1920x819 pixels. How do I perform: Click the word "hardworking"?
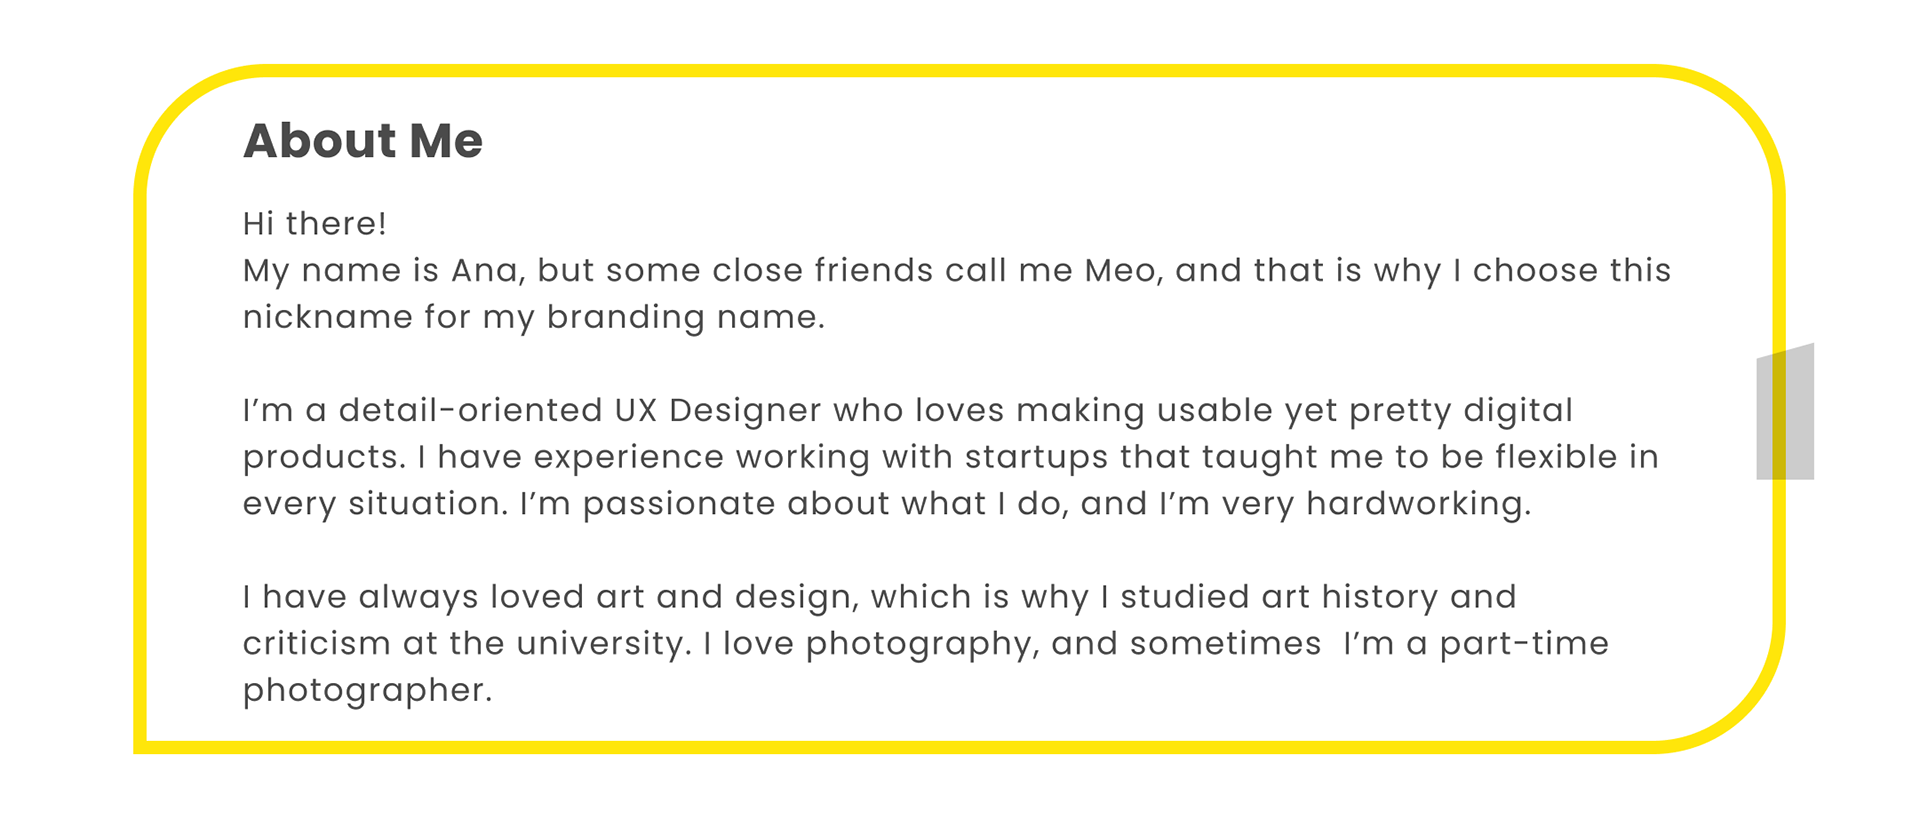pos(1417,503)
